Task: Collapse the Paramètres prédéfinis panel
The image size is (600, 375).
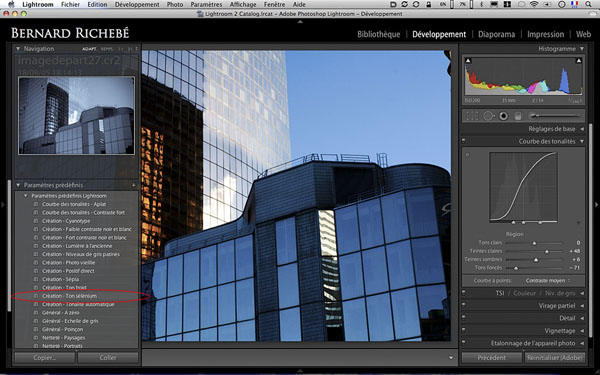Action: point(18,185)
